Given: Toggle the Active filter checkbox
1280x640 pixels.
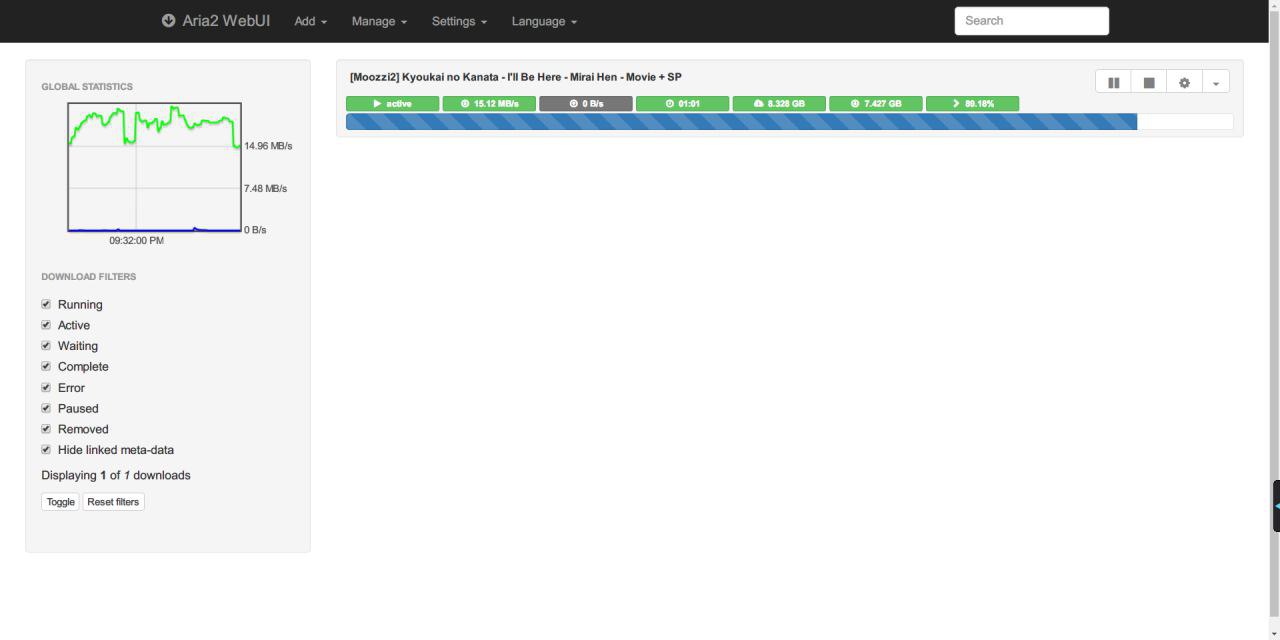Looking at the screenshot, I should click(46, 325).
